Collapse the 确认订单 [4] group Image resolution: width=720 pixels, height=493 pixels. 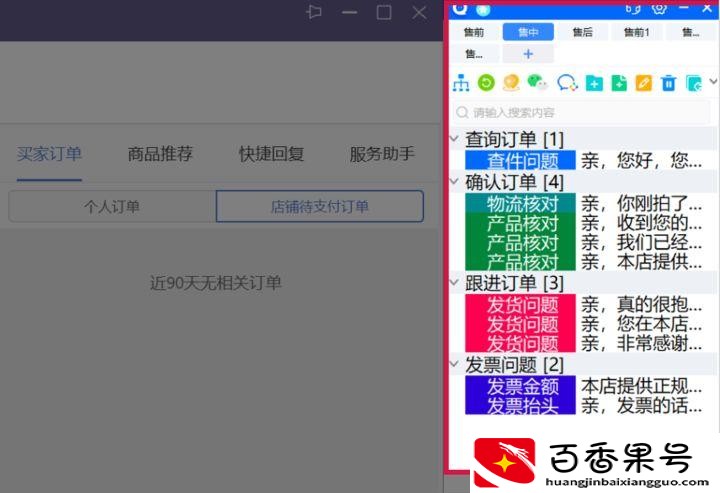(455, 181)
